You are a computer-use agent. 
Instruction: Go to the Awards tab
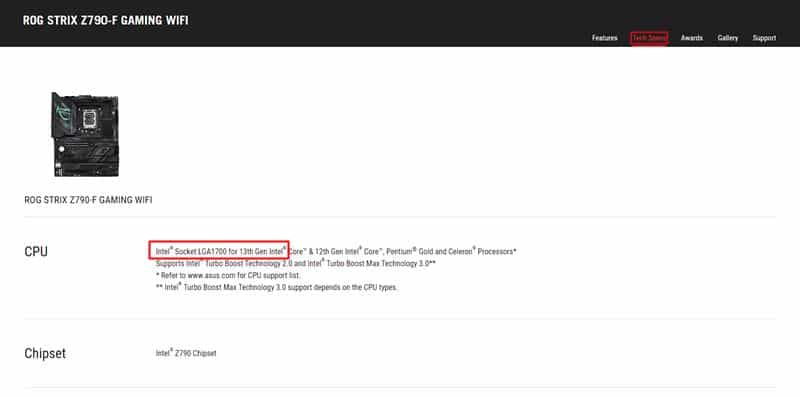click(692, 38)
